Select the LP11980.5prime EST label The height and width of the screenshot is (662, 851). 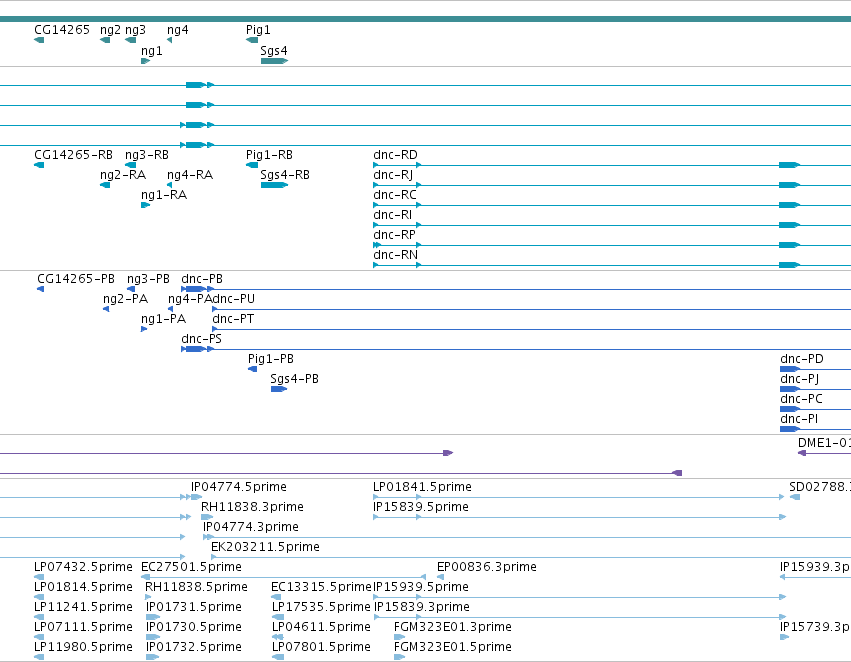pos(83,647)
